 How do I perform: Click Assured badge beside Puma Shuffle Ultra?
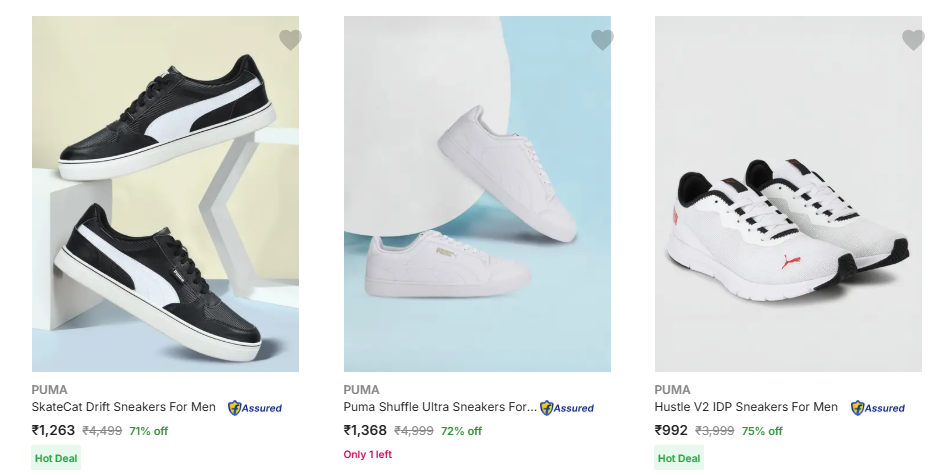[x=567, y=408]
